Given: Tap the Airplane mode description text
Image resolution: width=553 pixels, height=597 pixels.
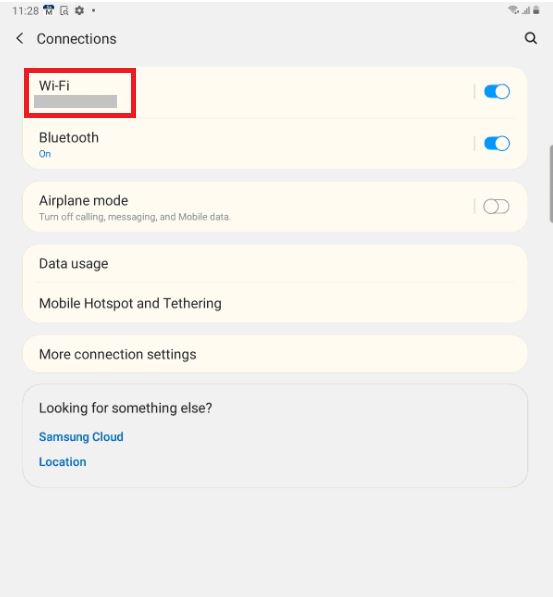Looking at the screenshot, I should tap(134, 217).
